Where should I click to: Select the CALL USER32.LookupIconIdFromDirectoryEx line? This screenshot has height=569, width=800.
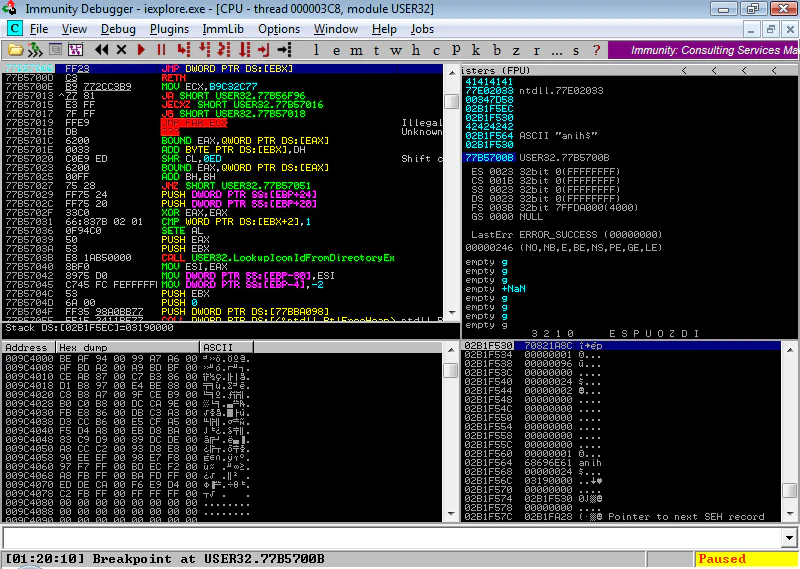pos(223,258)
